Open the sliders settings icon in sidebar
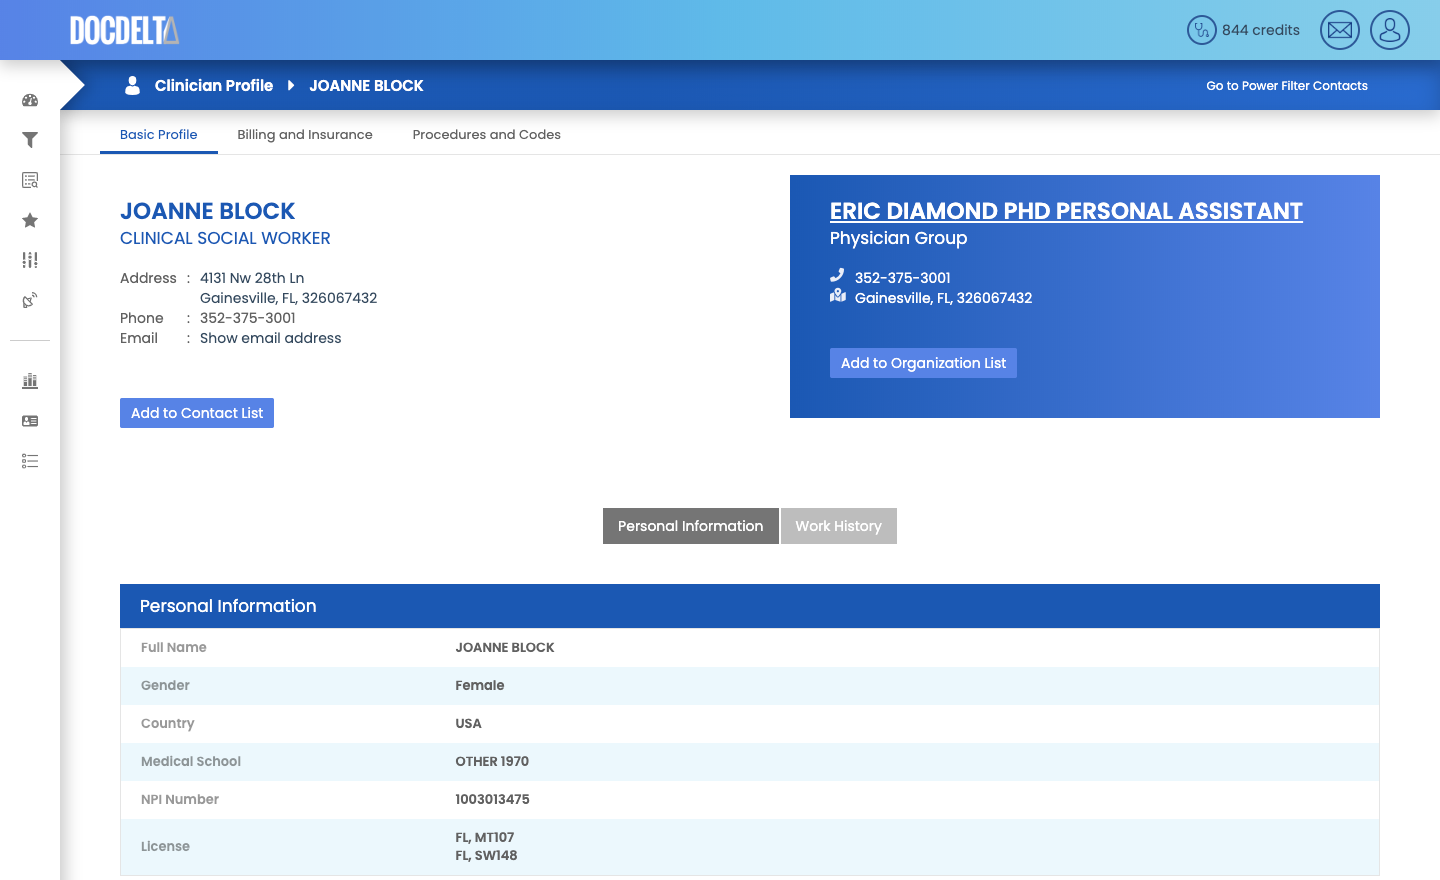The width and height of the screenshot is (1440, 880). click(30, 260)
